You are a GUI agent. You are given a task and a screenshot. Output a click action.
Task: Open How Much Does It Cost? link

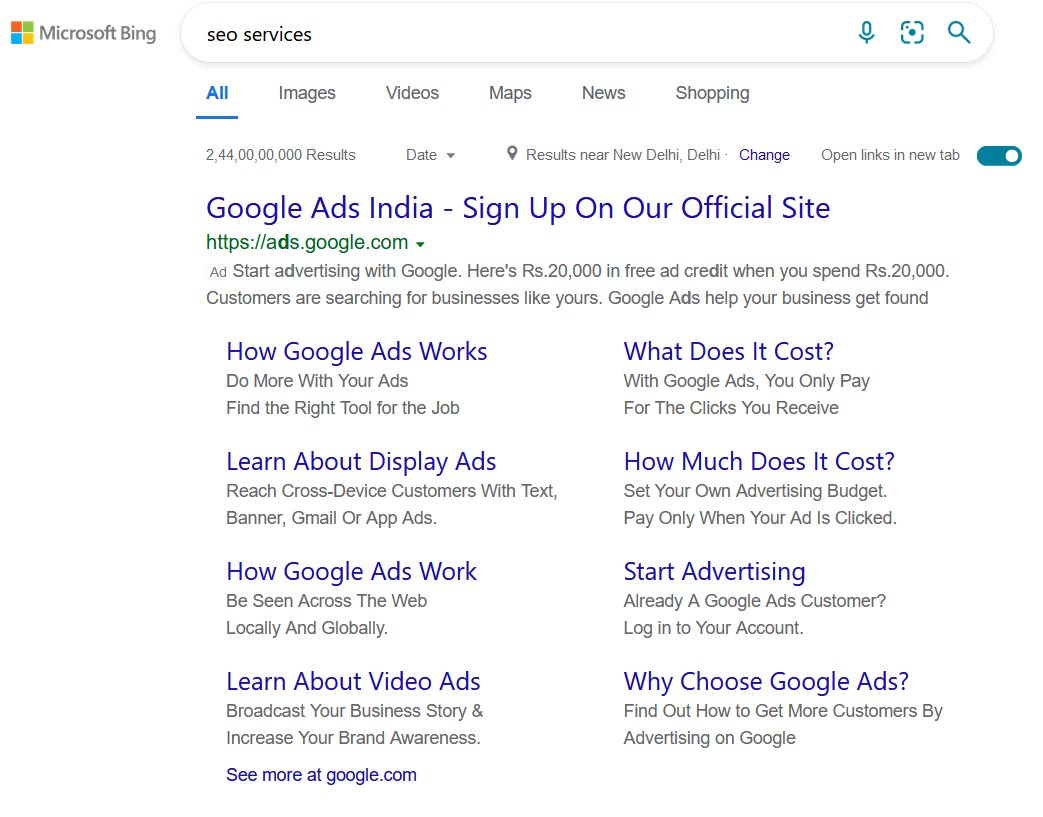(759, 461)
